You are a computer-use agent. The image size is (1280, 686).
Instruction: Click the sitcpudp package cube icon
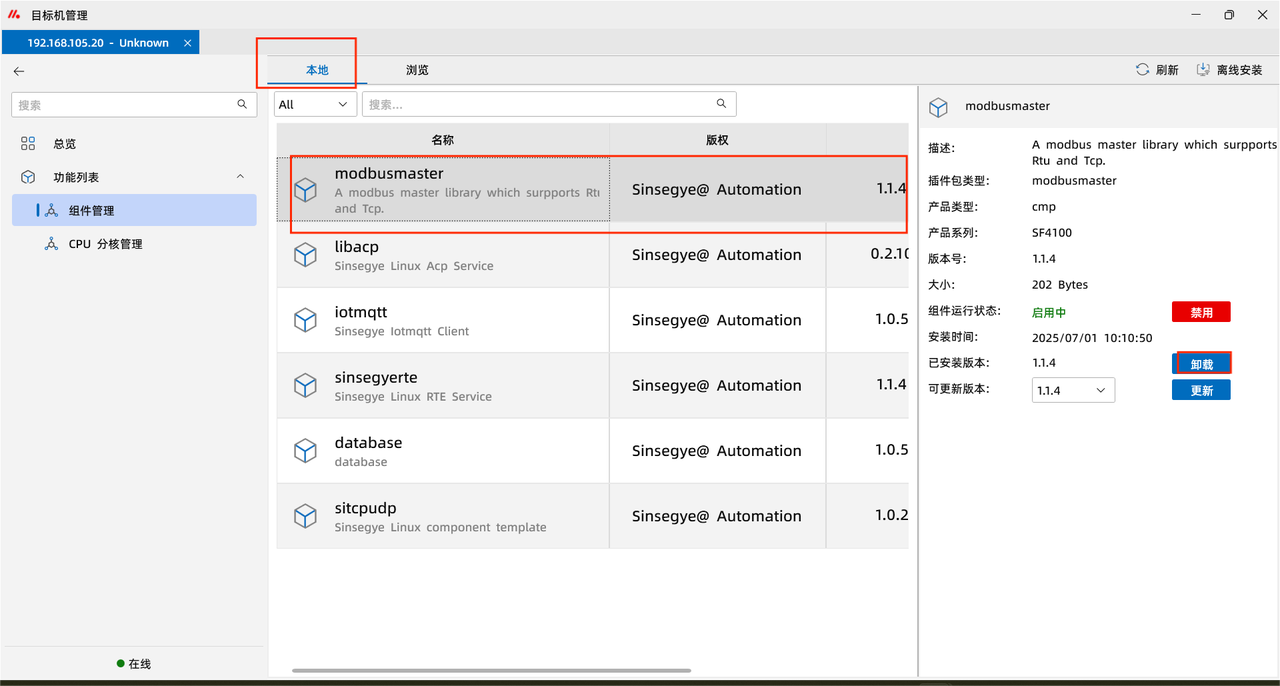[x=305, y=516]
